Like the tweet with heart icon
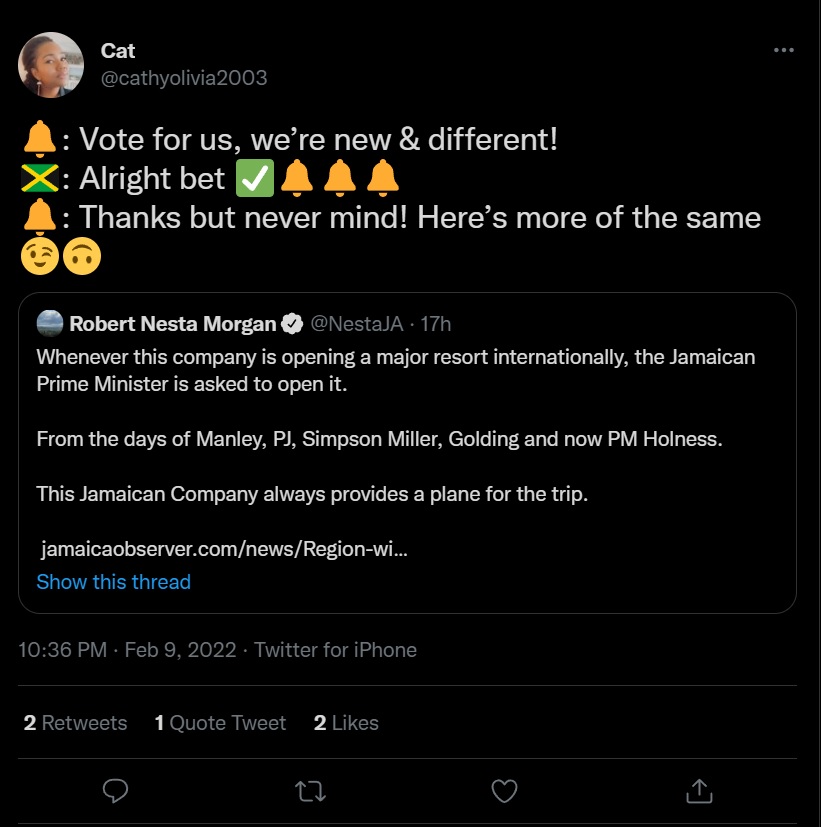The image size is (821, 827). click(x=504, y=791)
